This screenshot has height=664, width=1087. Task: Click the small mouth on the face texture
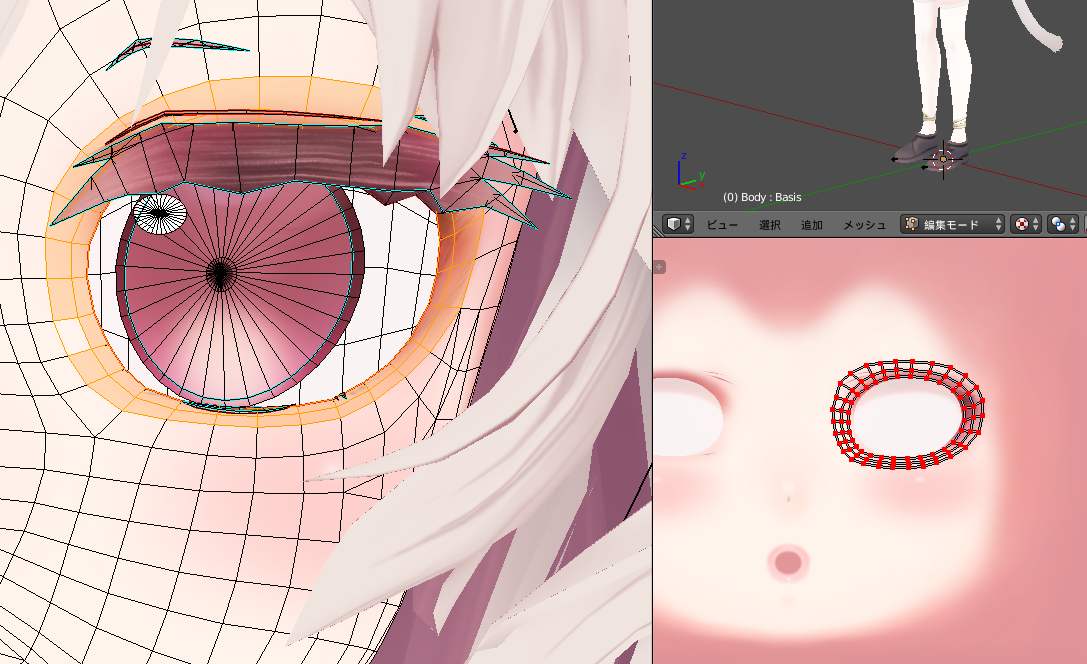[x=788, y=562]
